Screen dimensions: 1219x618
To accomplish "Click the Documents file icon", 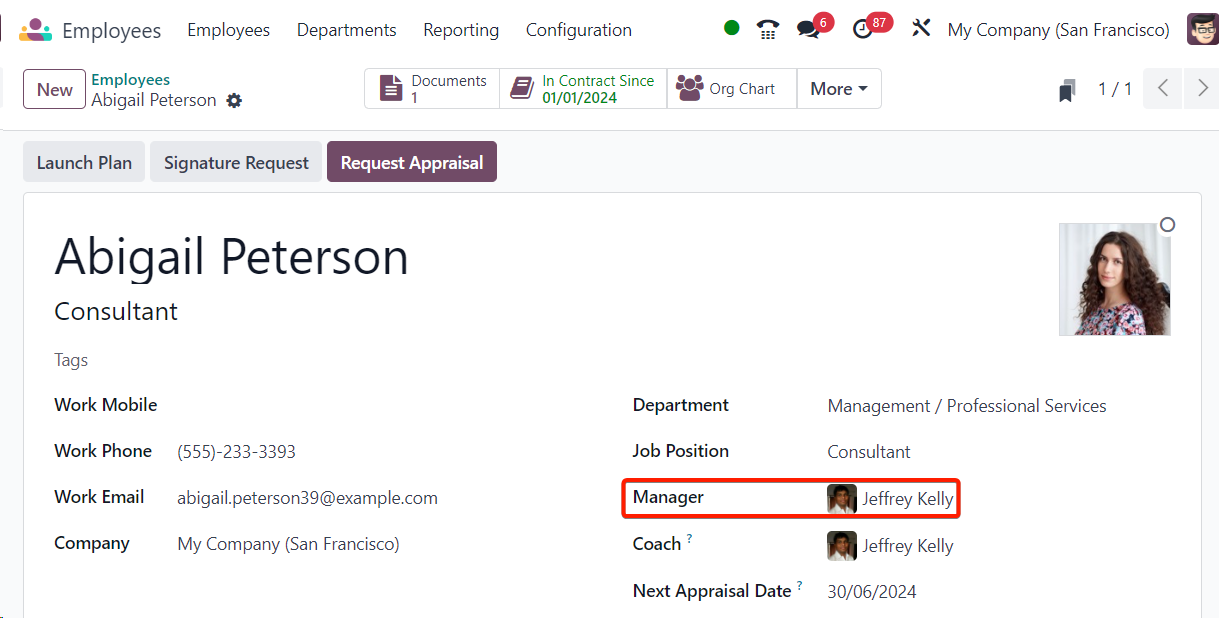I will (391, 89).
